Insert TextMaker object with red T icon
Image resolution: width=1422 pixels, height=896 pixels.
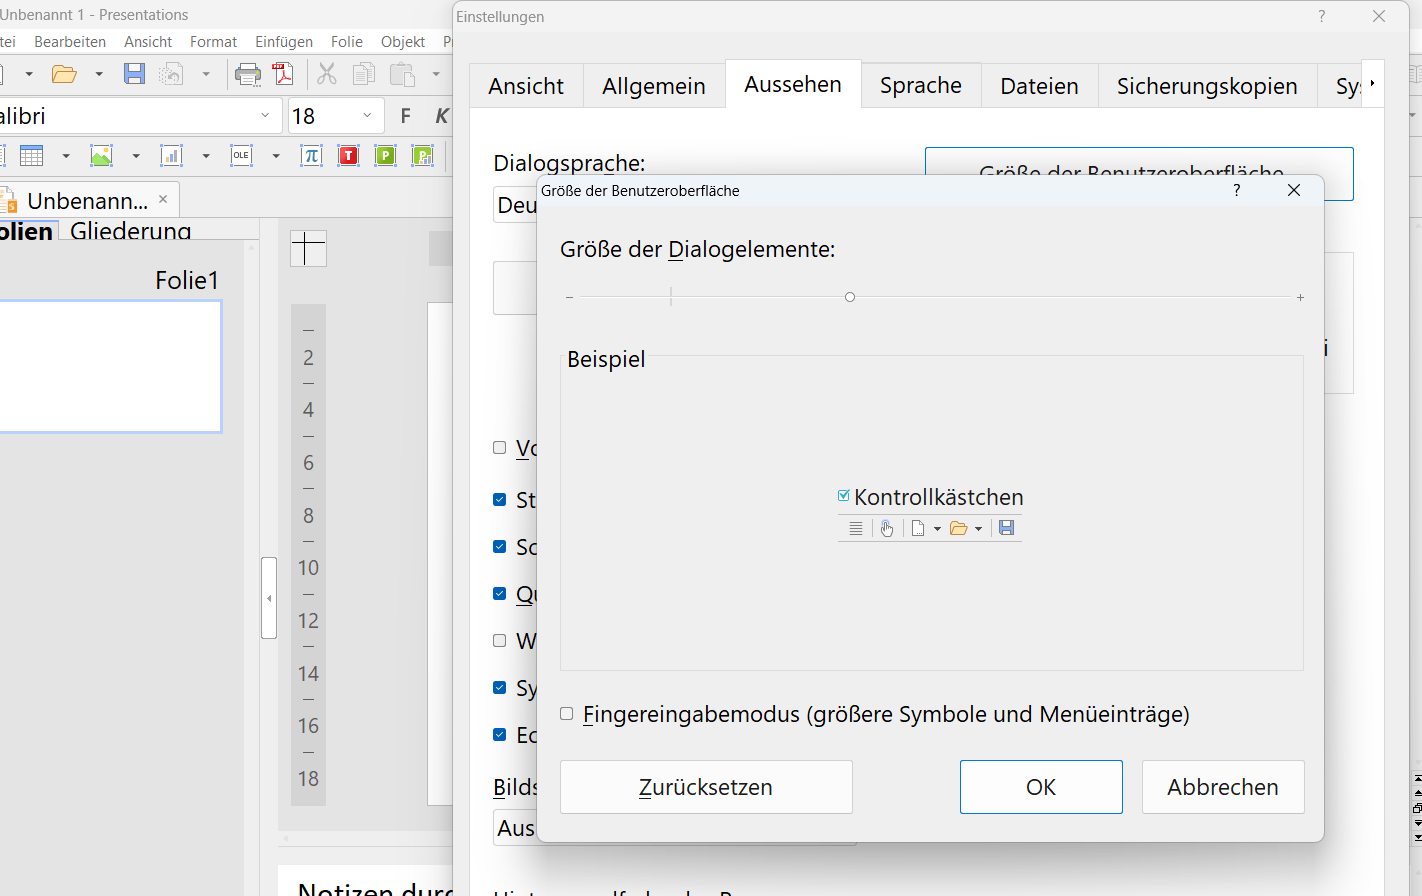pos(348,156)
